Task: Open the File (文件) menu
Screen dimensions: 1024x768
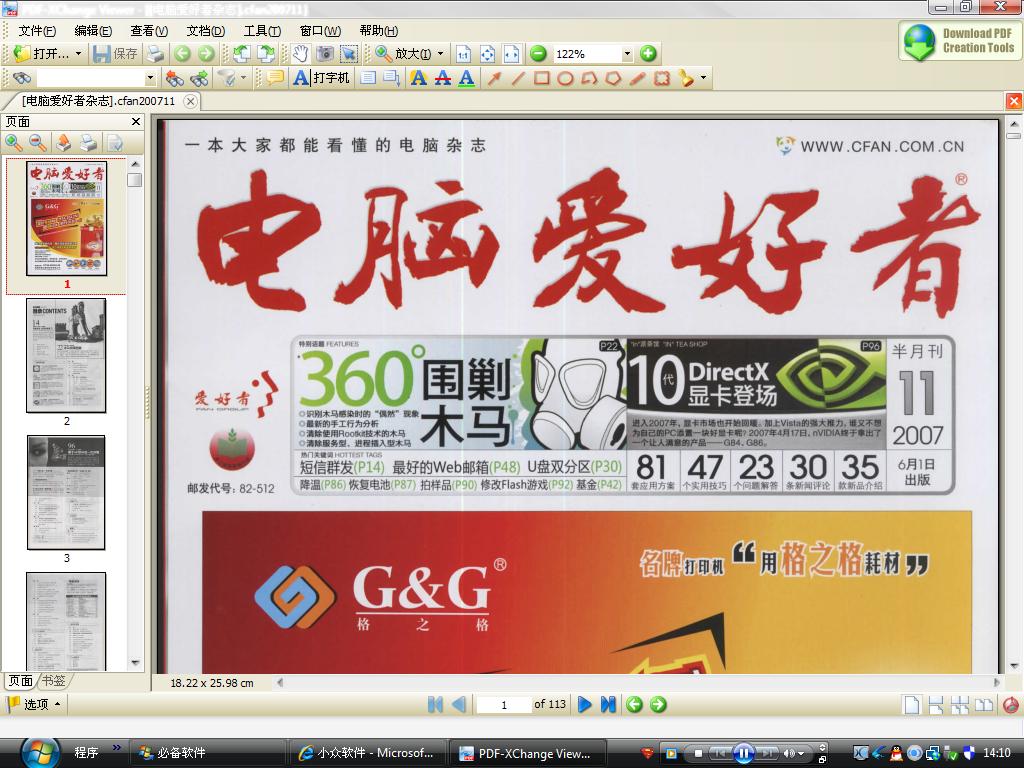Action: [x=37, y=31]
